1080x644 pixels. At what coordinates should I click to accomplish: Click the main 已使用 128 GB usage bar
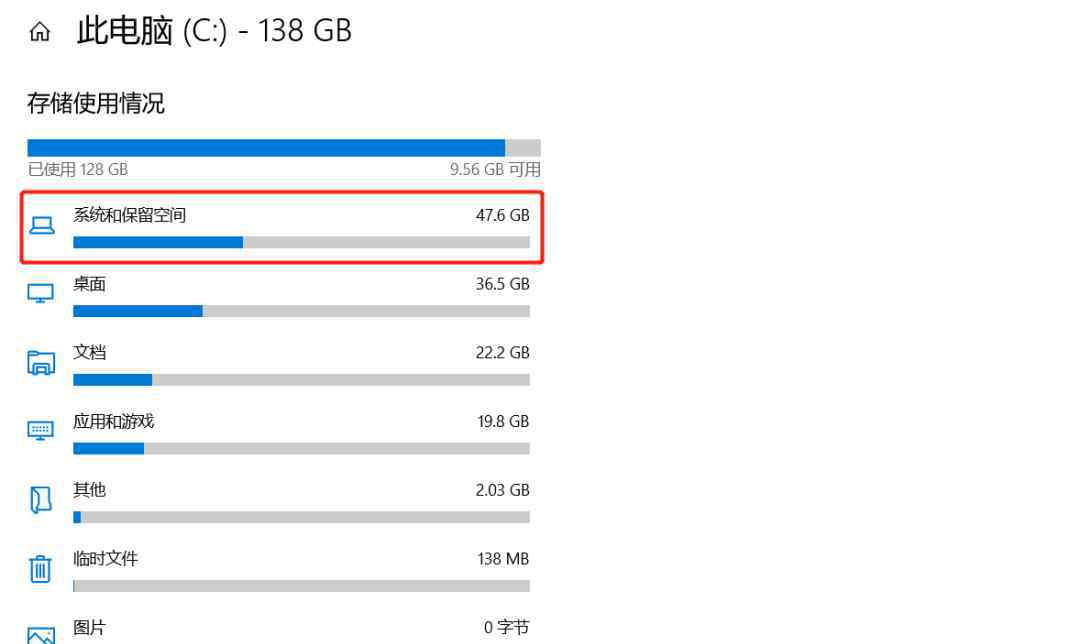pyautogui.click(x=284, y=148)
